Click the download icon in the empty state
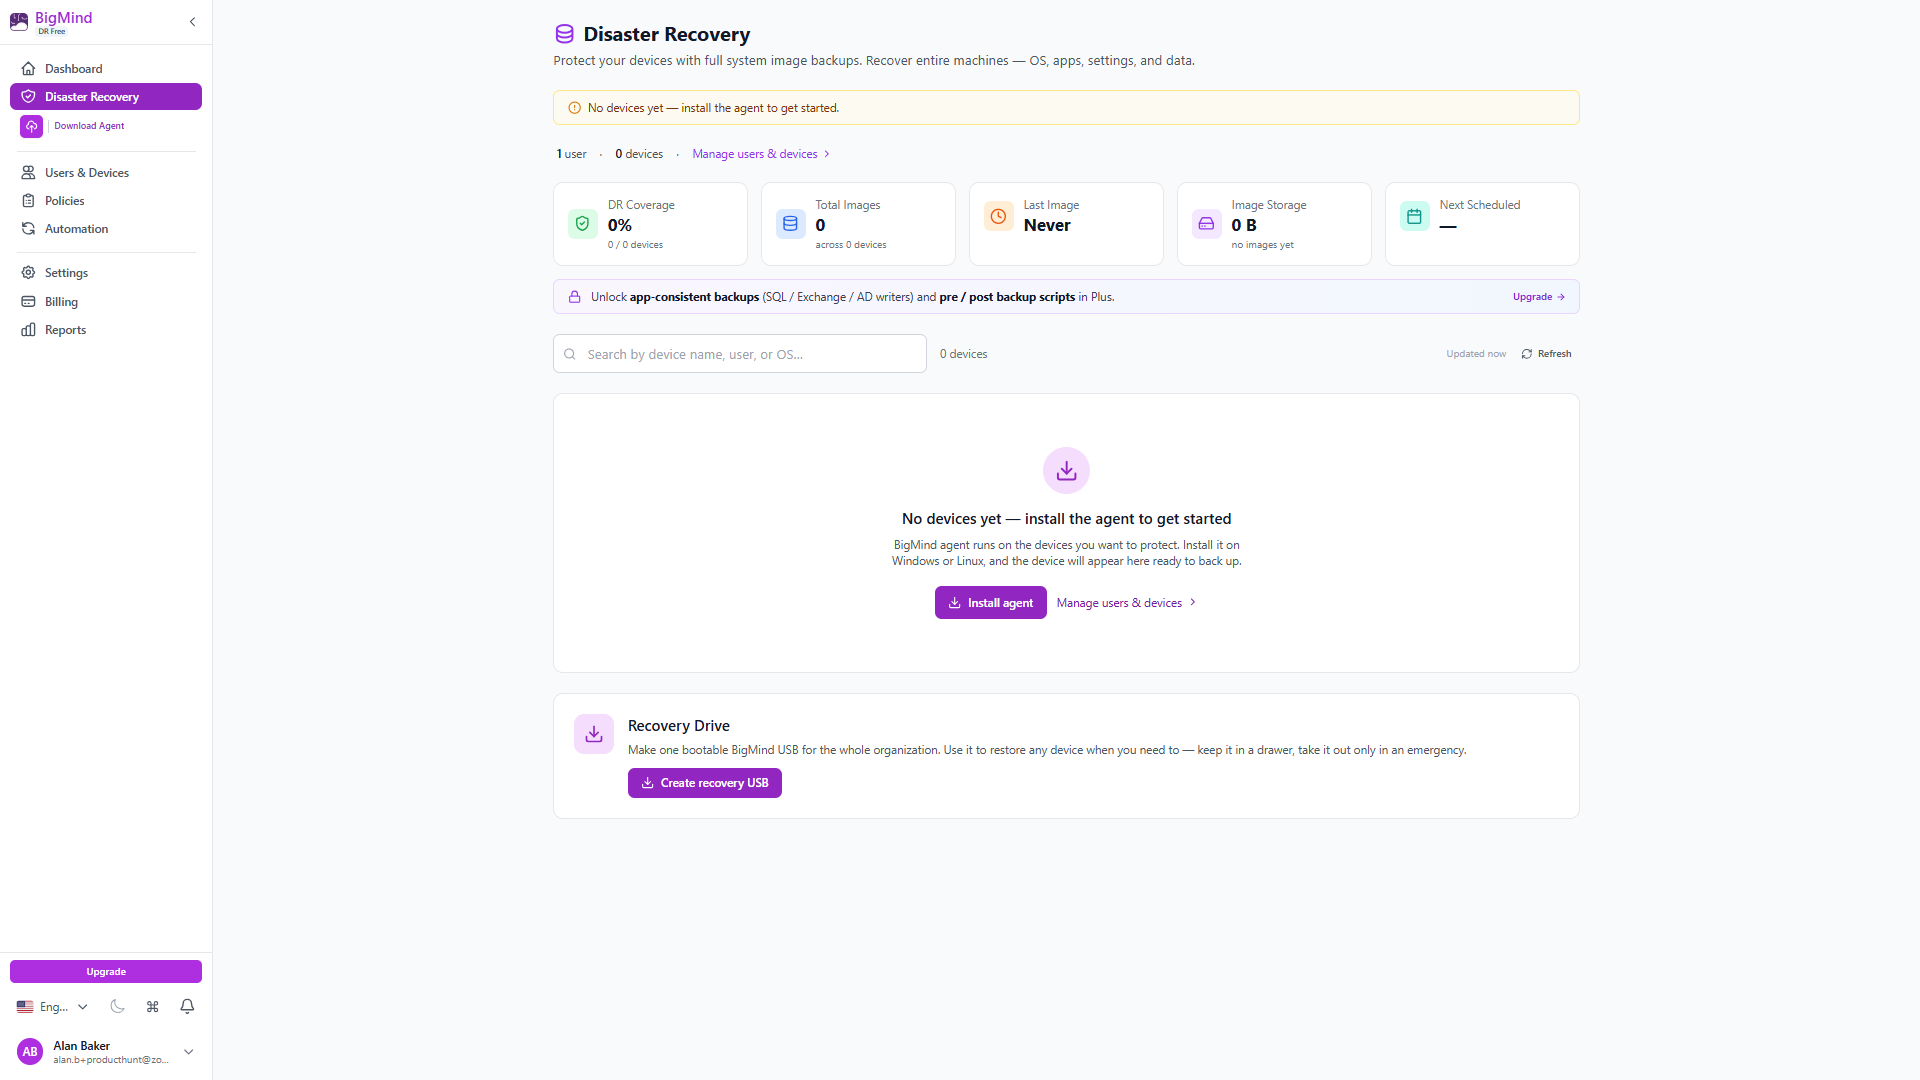Screen dimensions: 1920x1080 click(x=1067, y=470)
